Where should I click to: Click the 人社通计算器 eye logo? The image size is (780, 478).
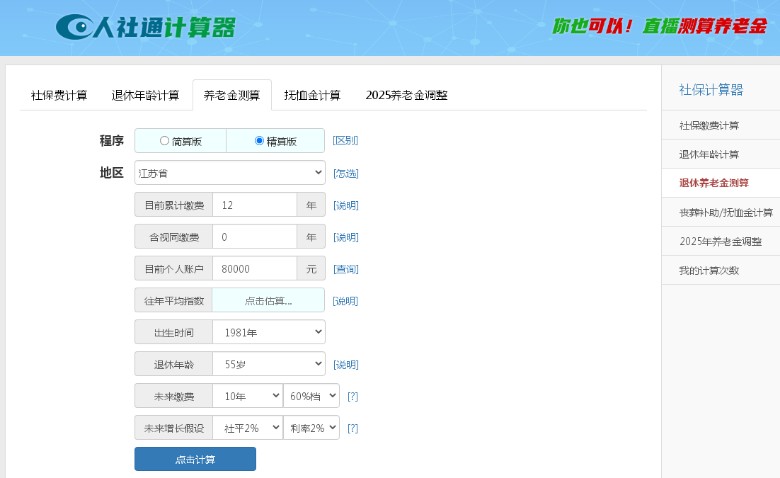pyautogui.click(x=75, y=27)
